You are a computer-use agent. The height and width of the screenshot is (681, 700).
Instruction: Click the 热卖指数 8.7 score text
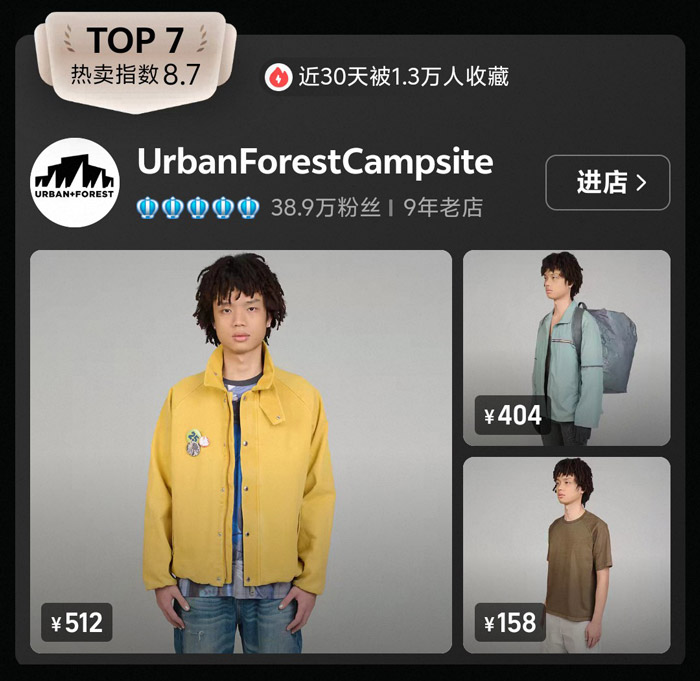135,74
